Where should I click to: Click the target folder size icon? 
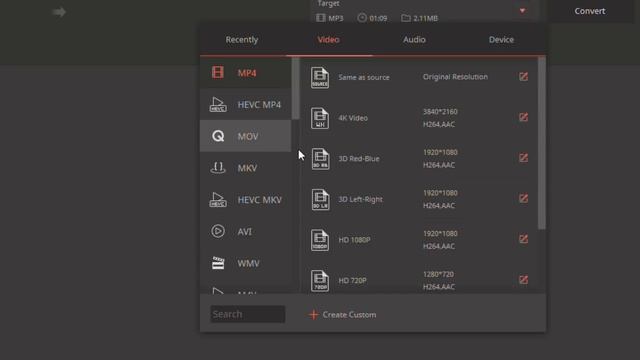(406, 18)
